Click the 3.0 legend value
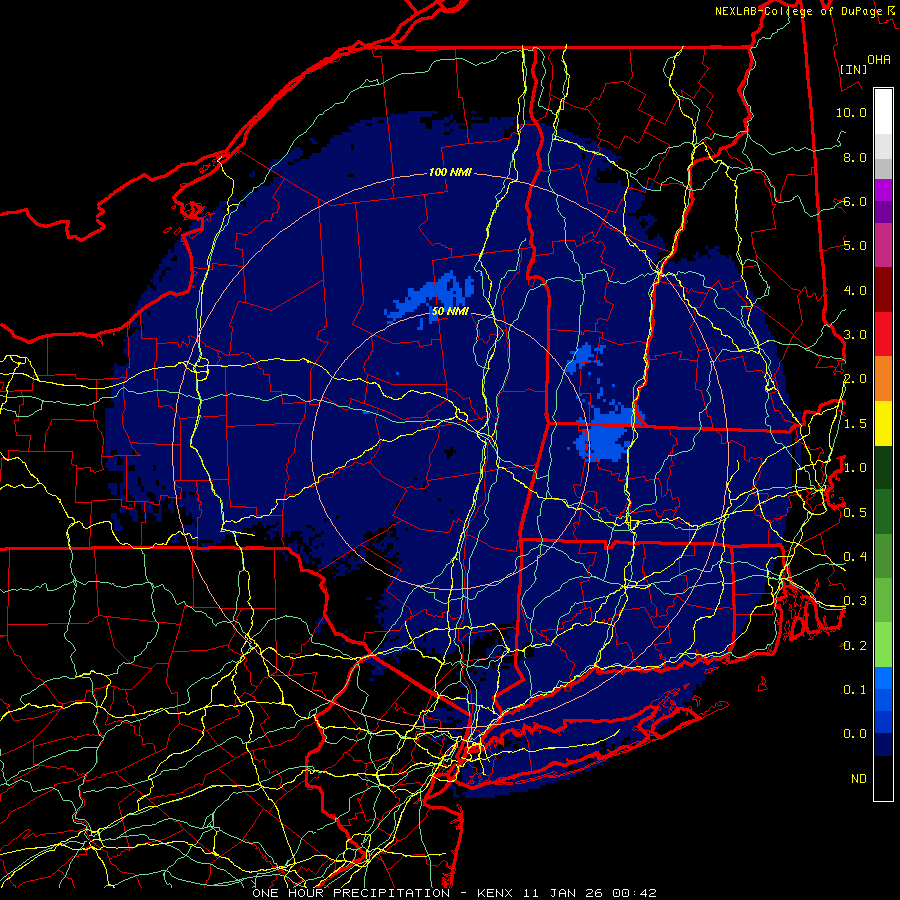 855,335
